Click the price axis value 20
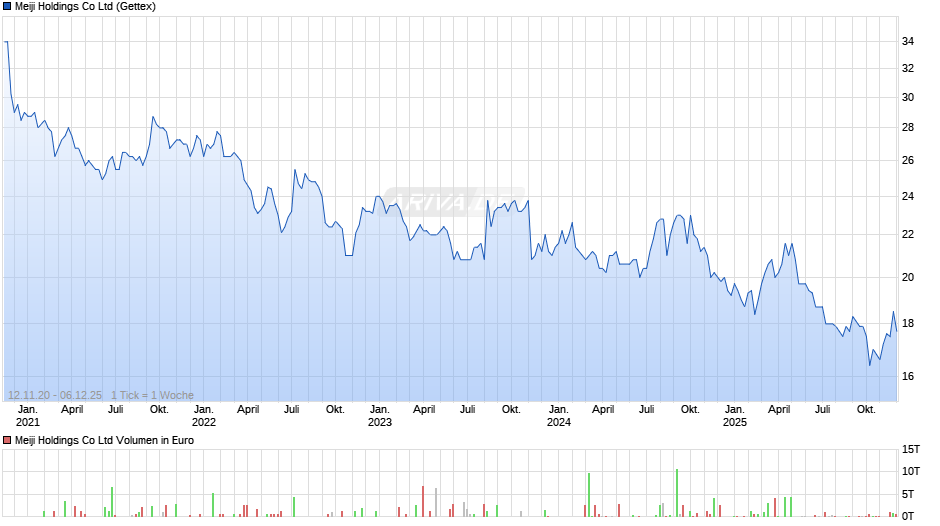This screenshot has width=940, height=526. (x=908, y=277)
